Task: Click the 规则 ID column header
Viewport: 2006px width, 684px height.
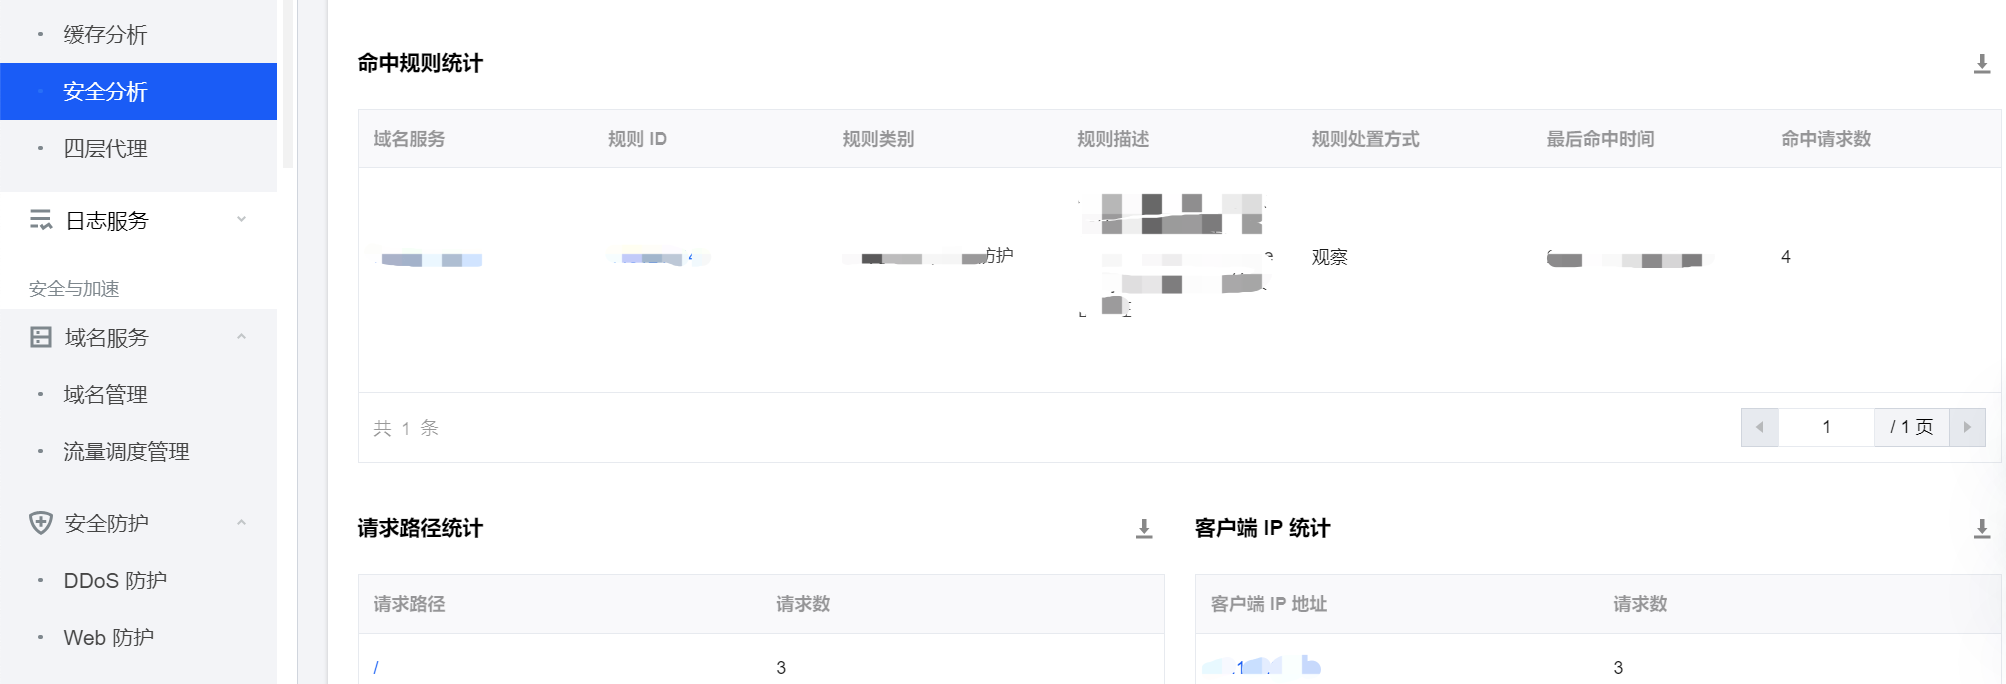Action: point(637,139)
